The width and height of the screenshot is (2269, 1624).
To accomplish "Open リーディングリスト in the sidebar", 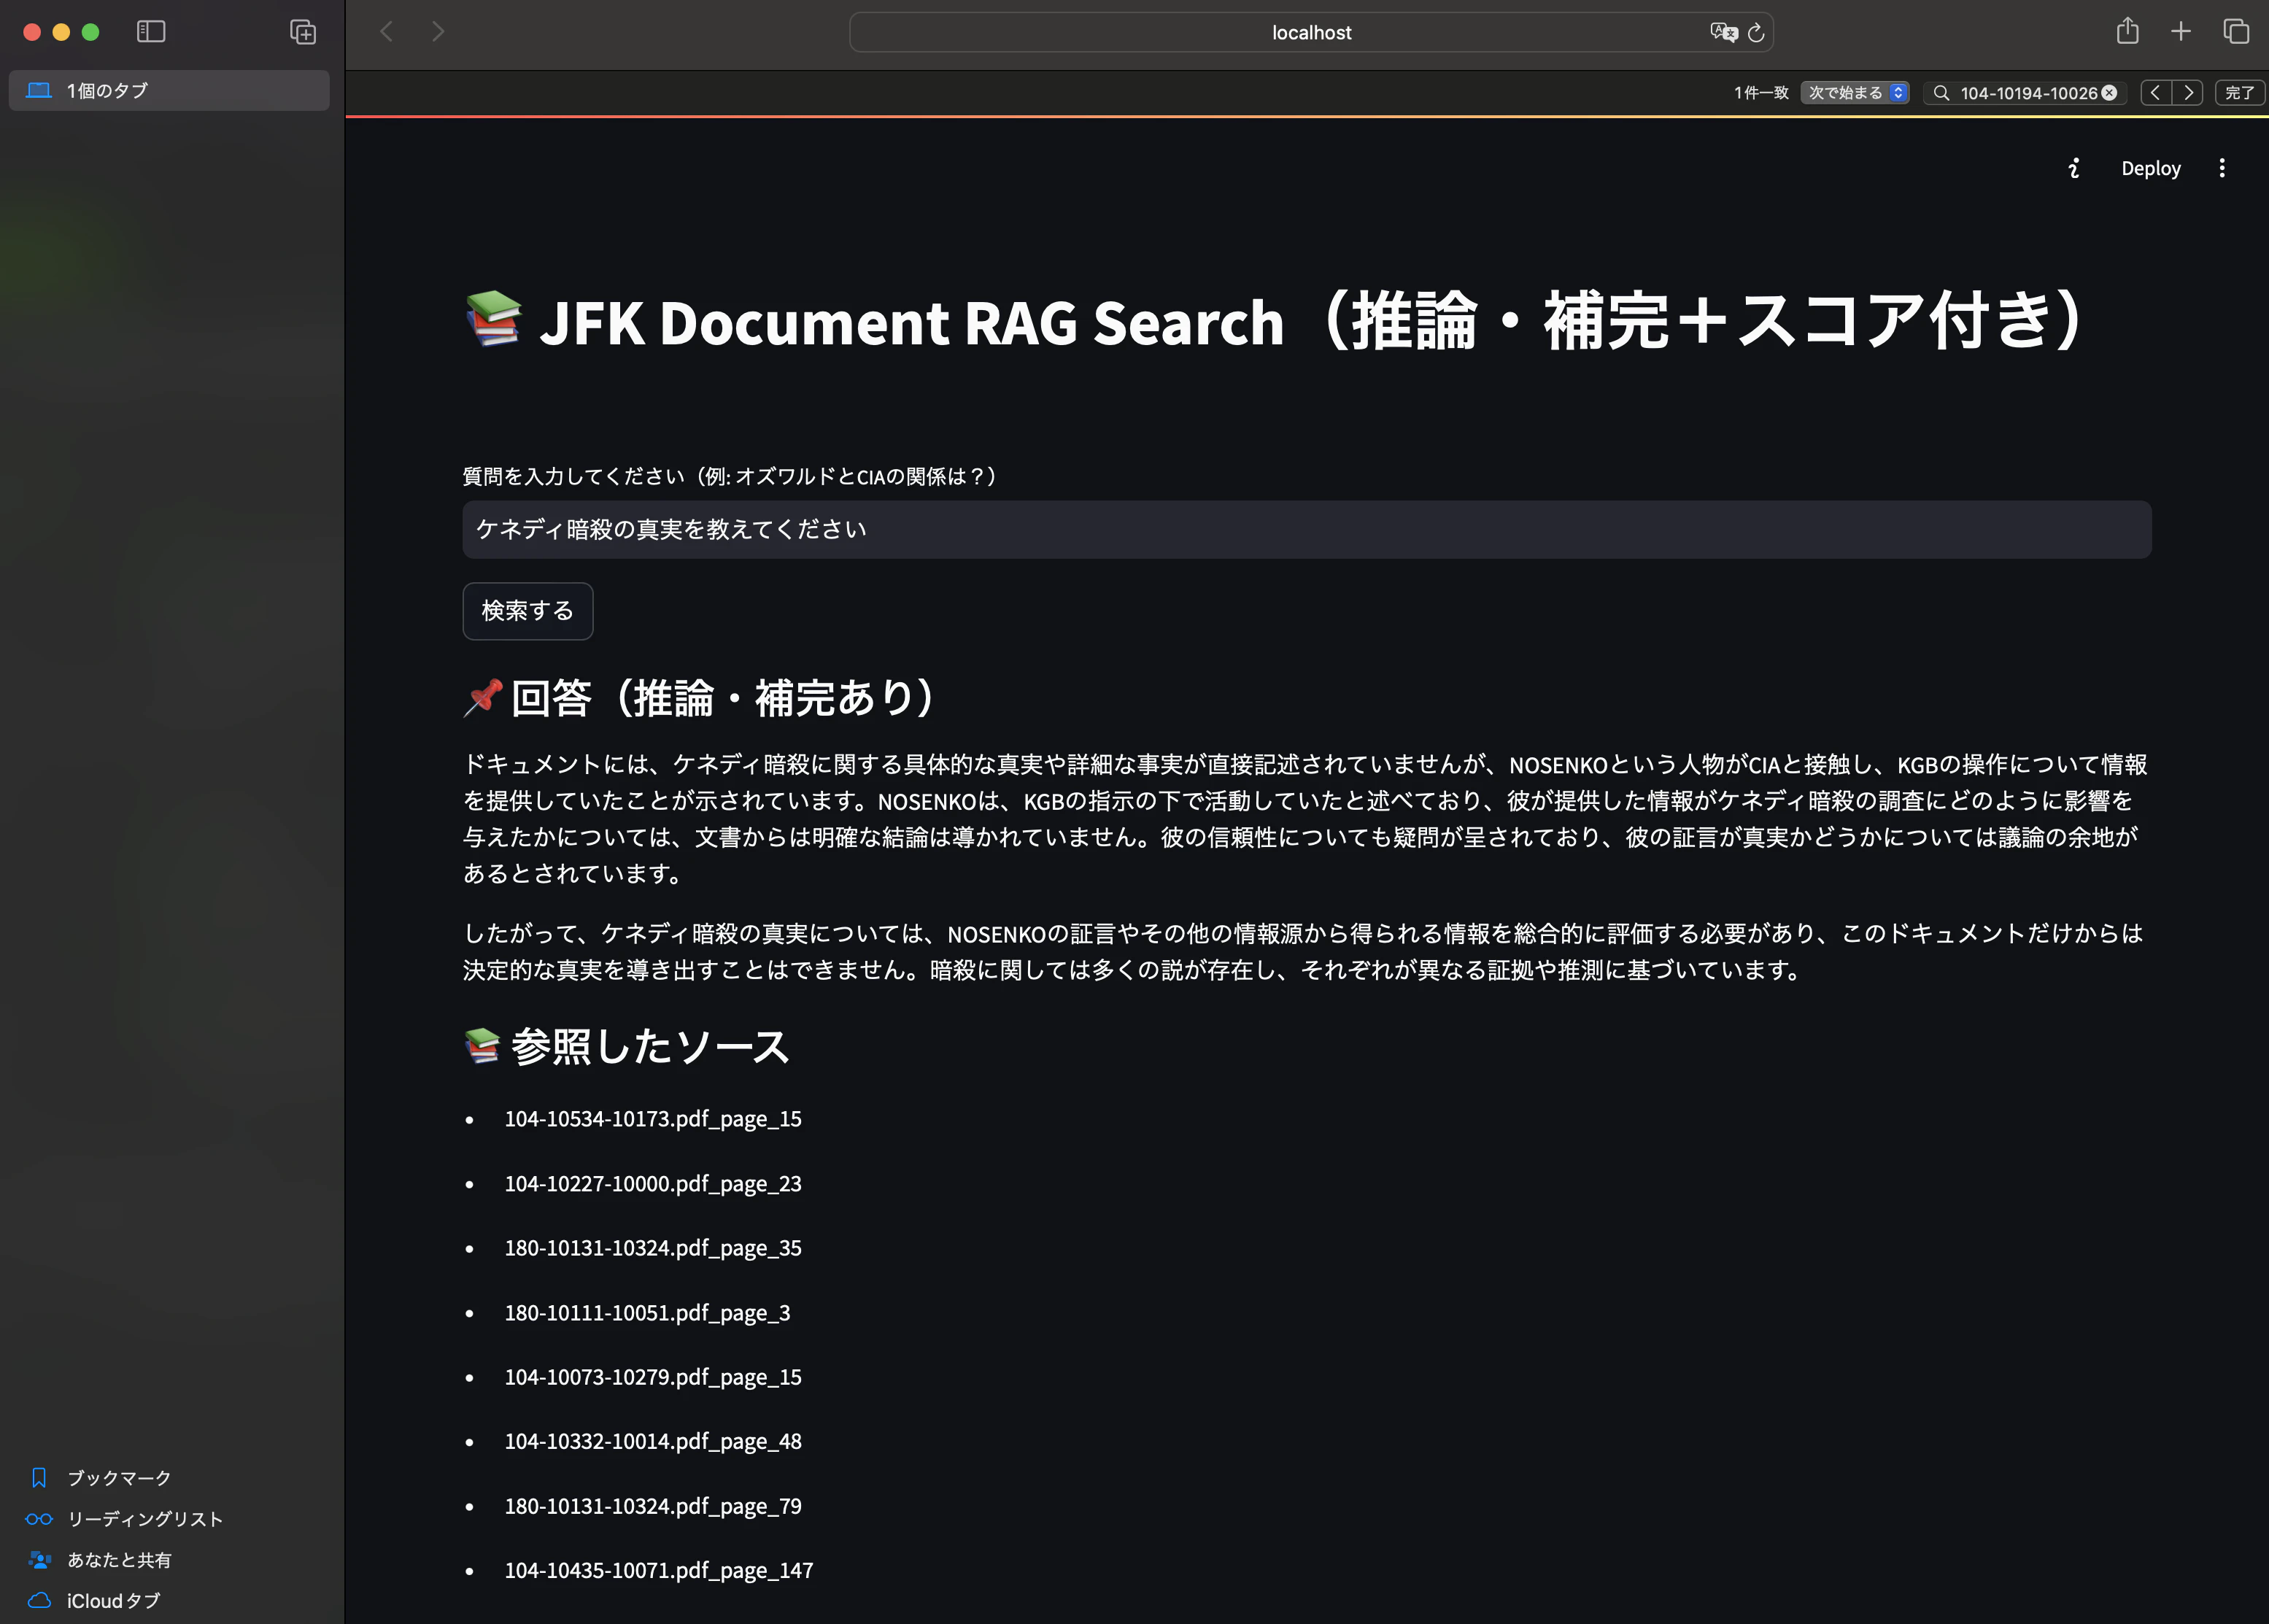I will point(145,1519).
